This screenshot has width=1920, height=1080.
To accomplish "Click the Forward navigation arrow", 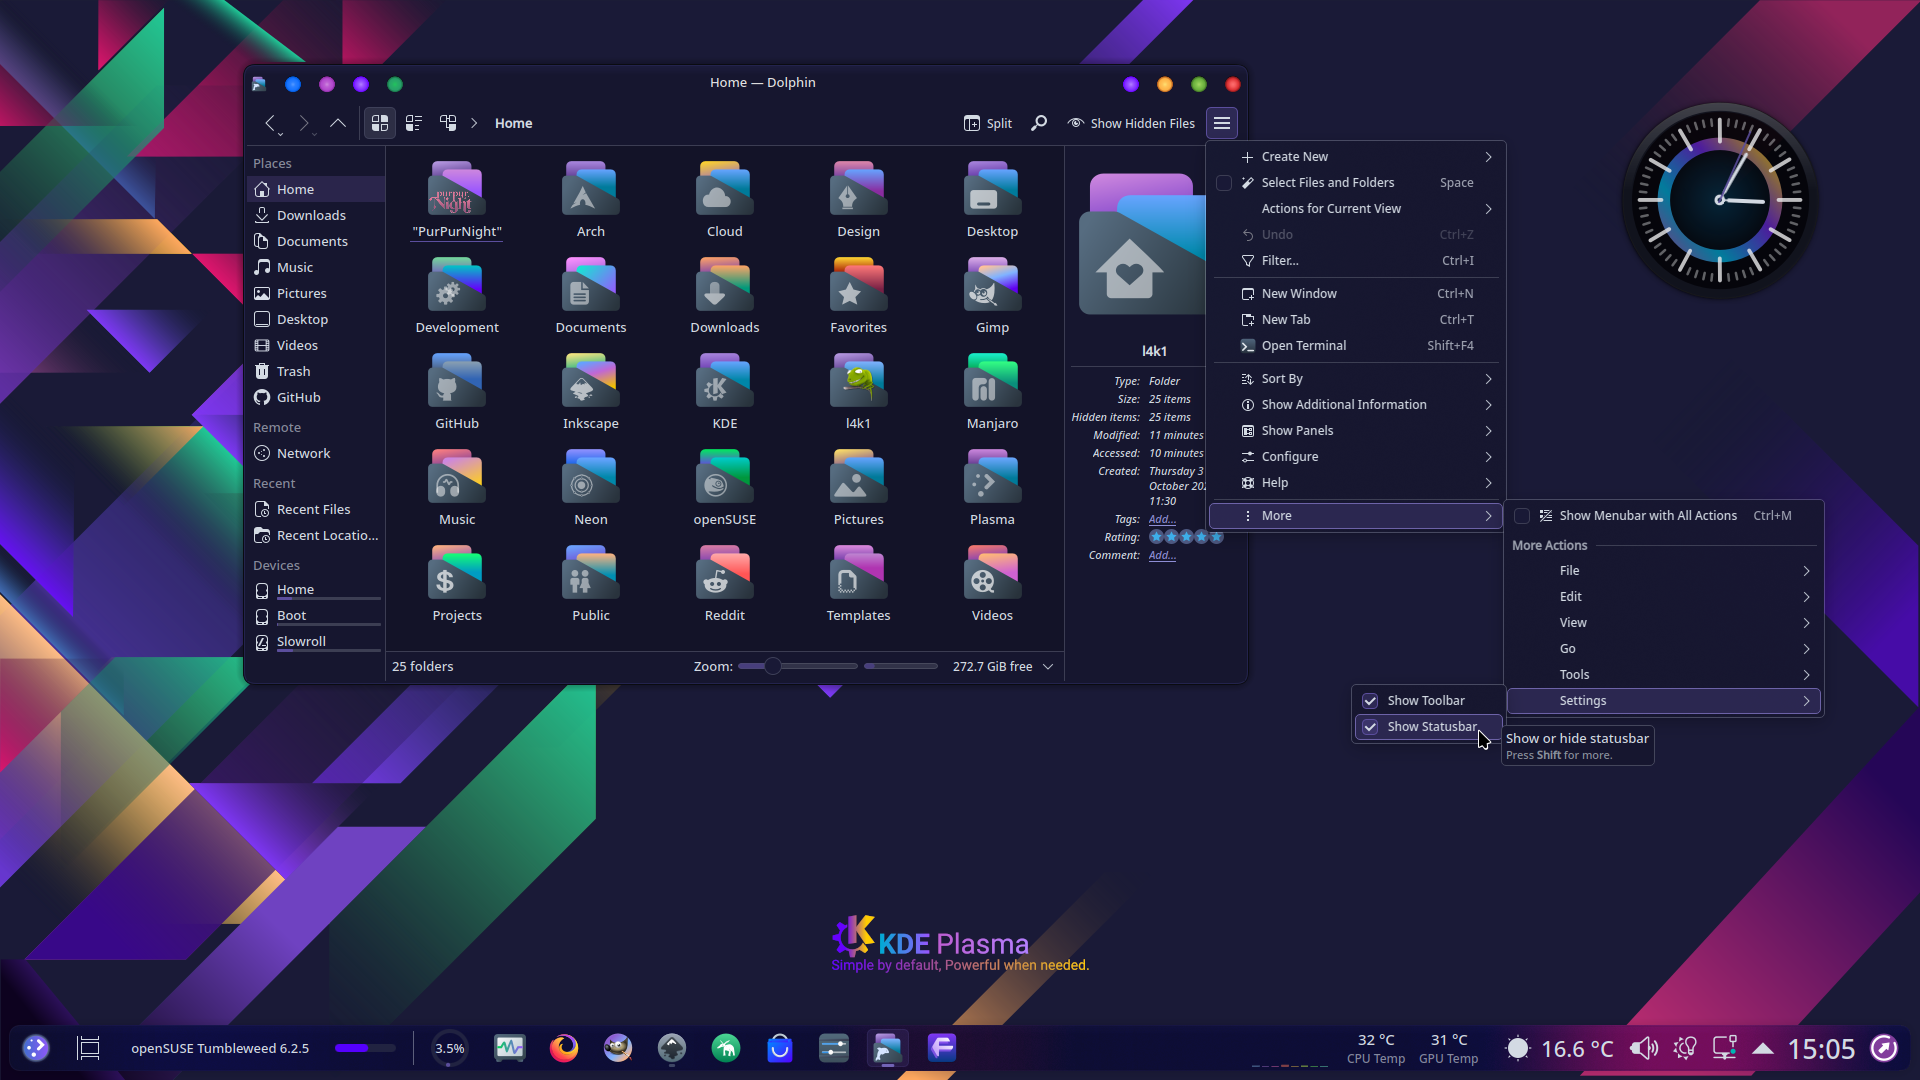I will coord(304,123).
